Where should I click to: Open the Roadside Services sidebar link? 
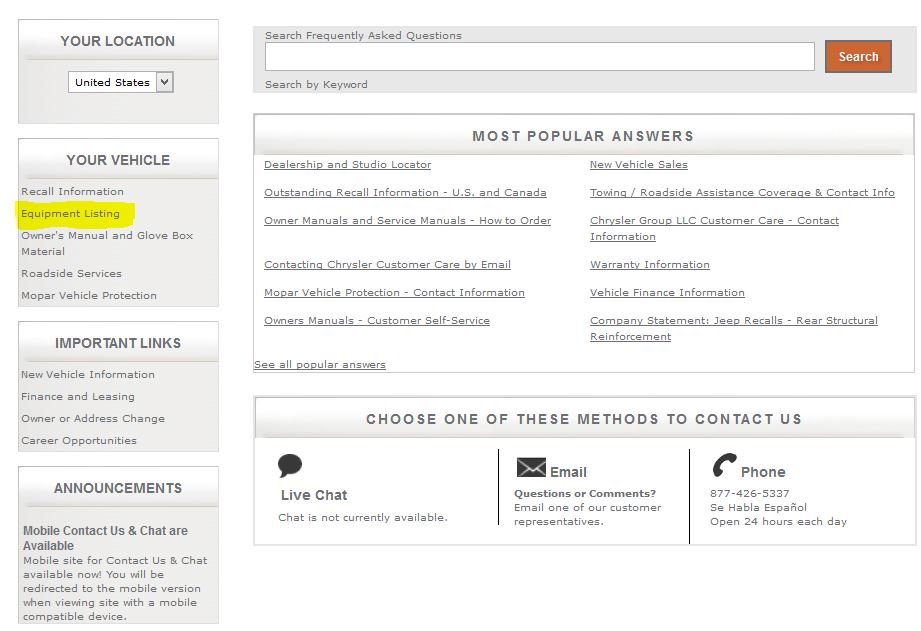point(72,274)
